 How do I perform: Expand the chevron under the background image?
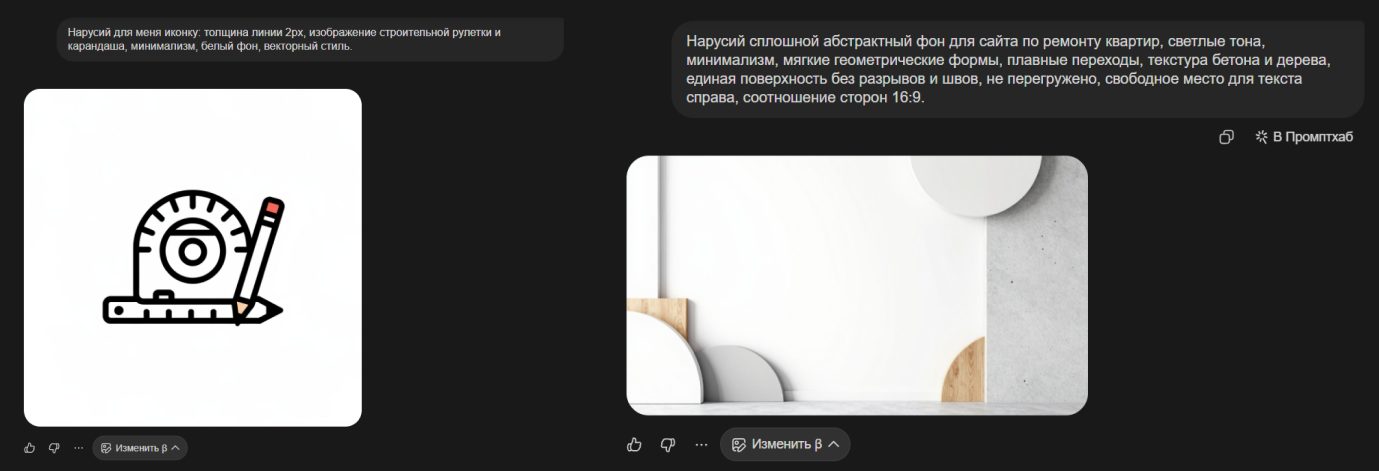pos(833,444)
